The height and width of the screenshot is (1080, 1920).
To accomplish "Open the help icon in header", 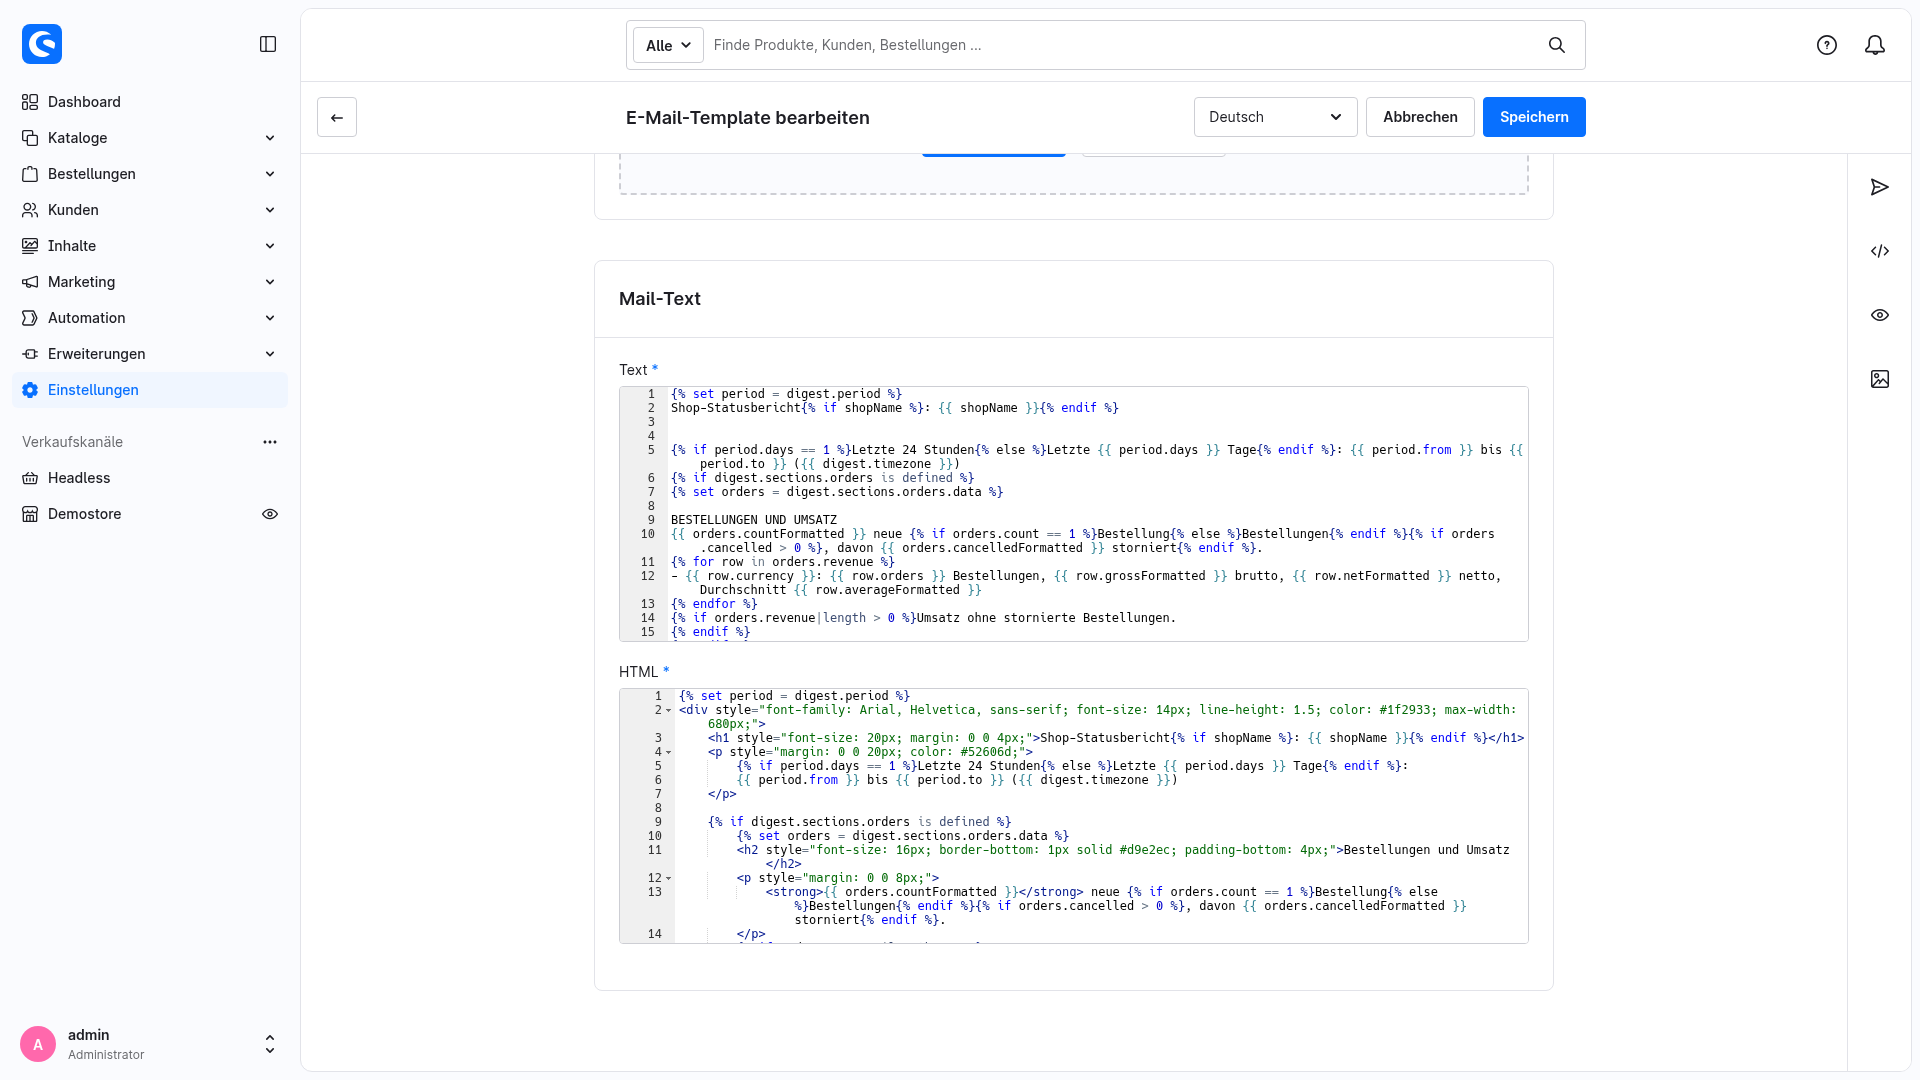I will pyautogui.click(x=1827, y=45).
